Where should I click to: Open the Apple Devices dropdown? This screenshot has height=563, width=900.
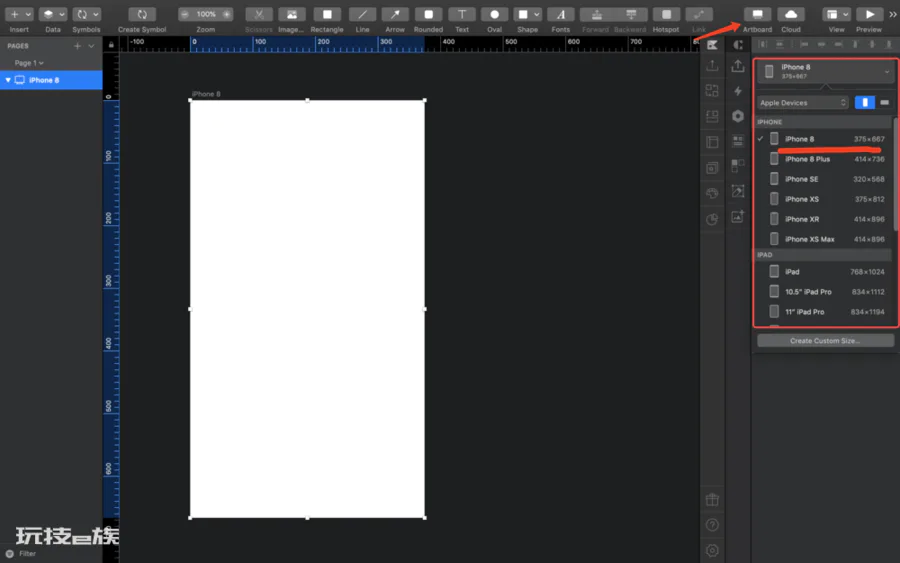[x=802, y=103]
